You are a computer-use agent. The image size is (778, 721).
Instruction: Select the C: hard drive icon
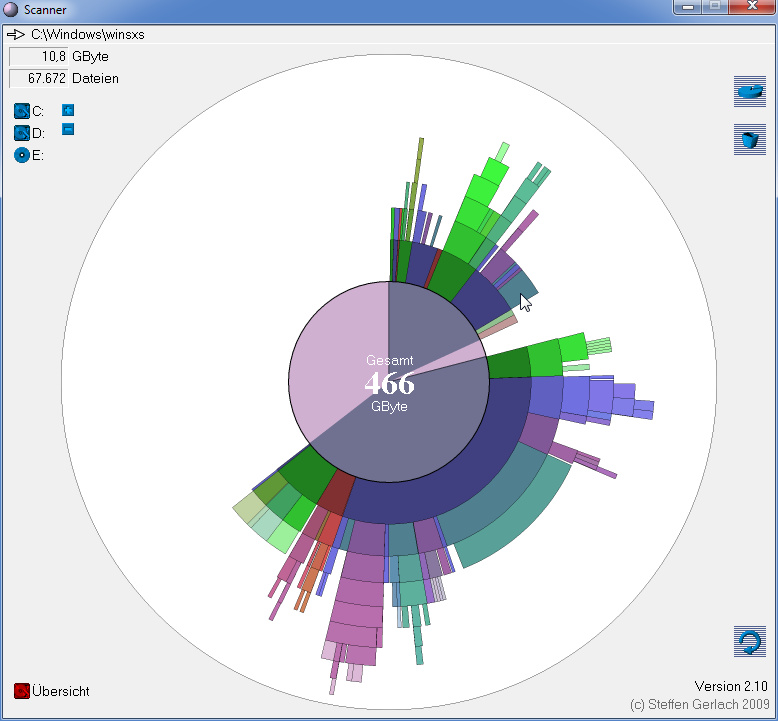tap(22, 111)
